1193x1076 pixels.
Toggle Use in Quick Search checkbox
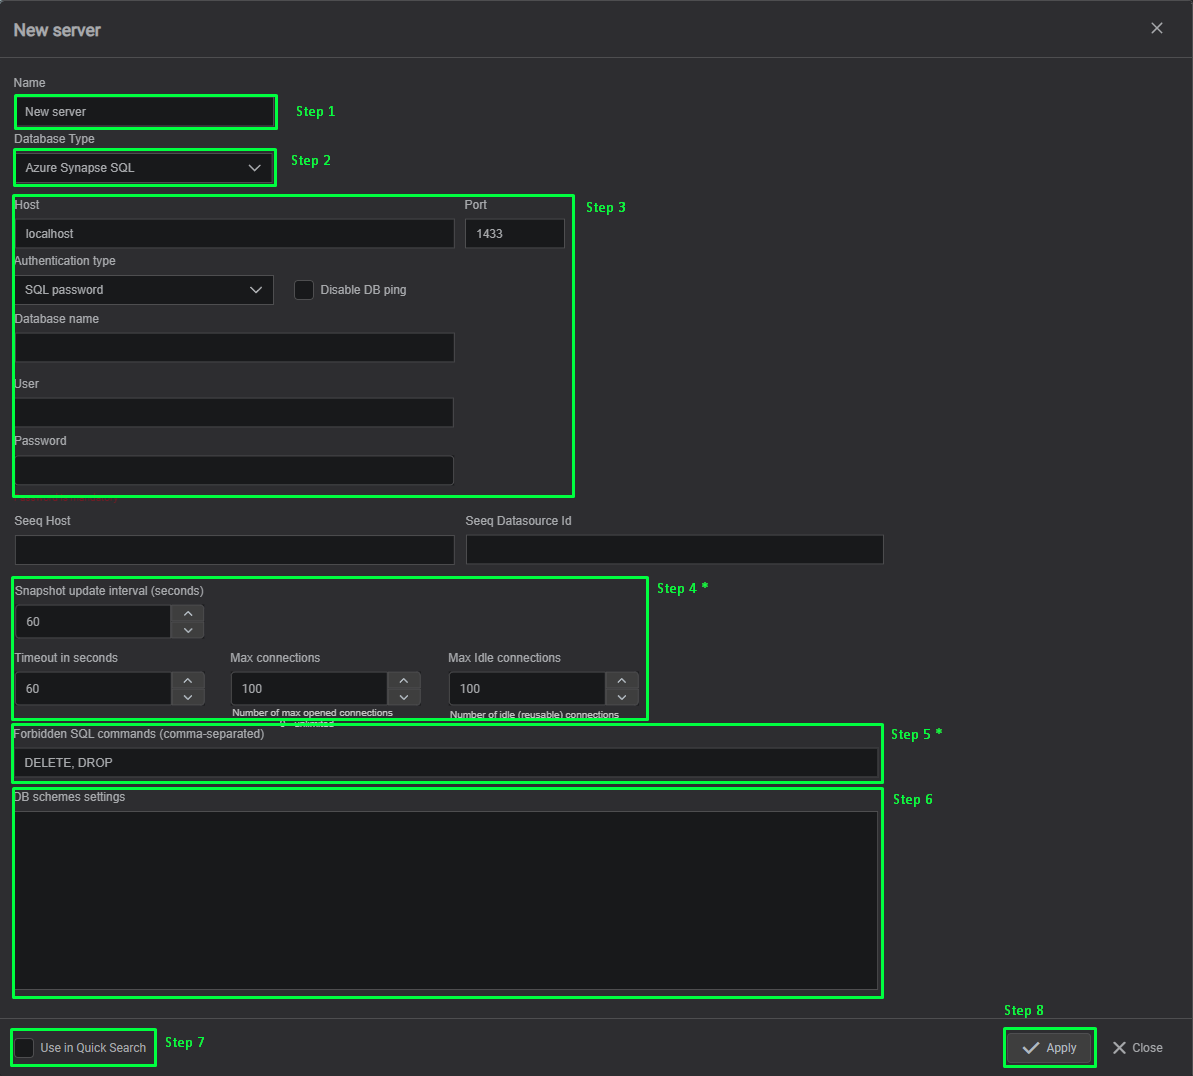point(25,1048)
